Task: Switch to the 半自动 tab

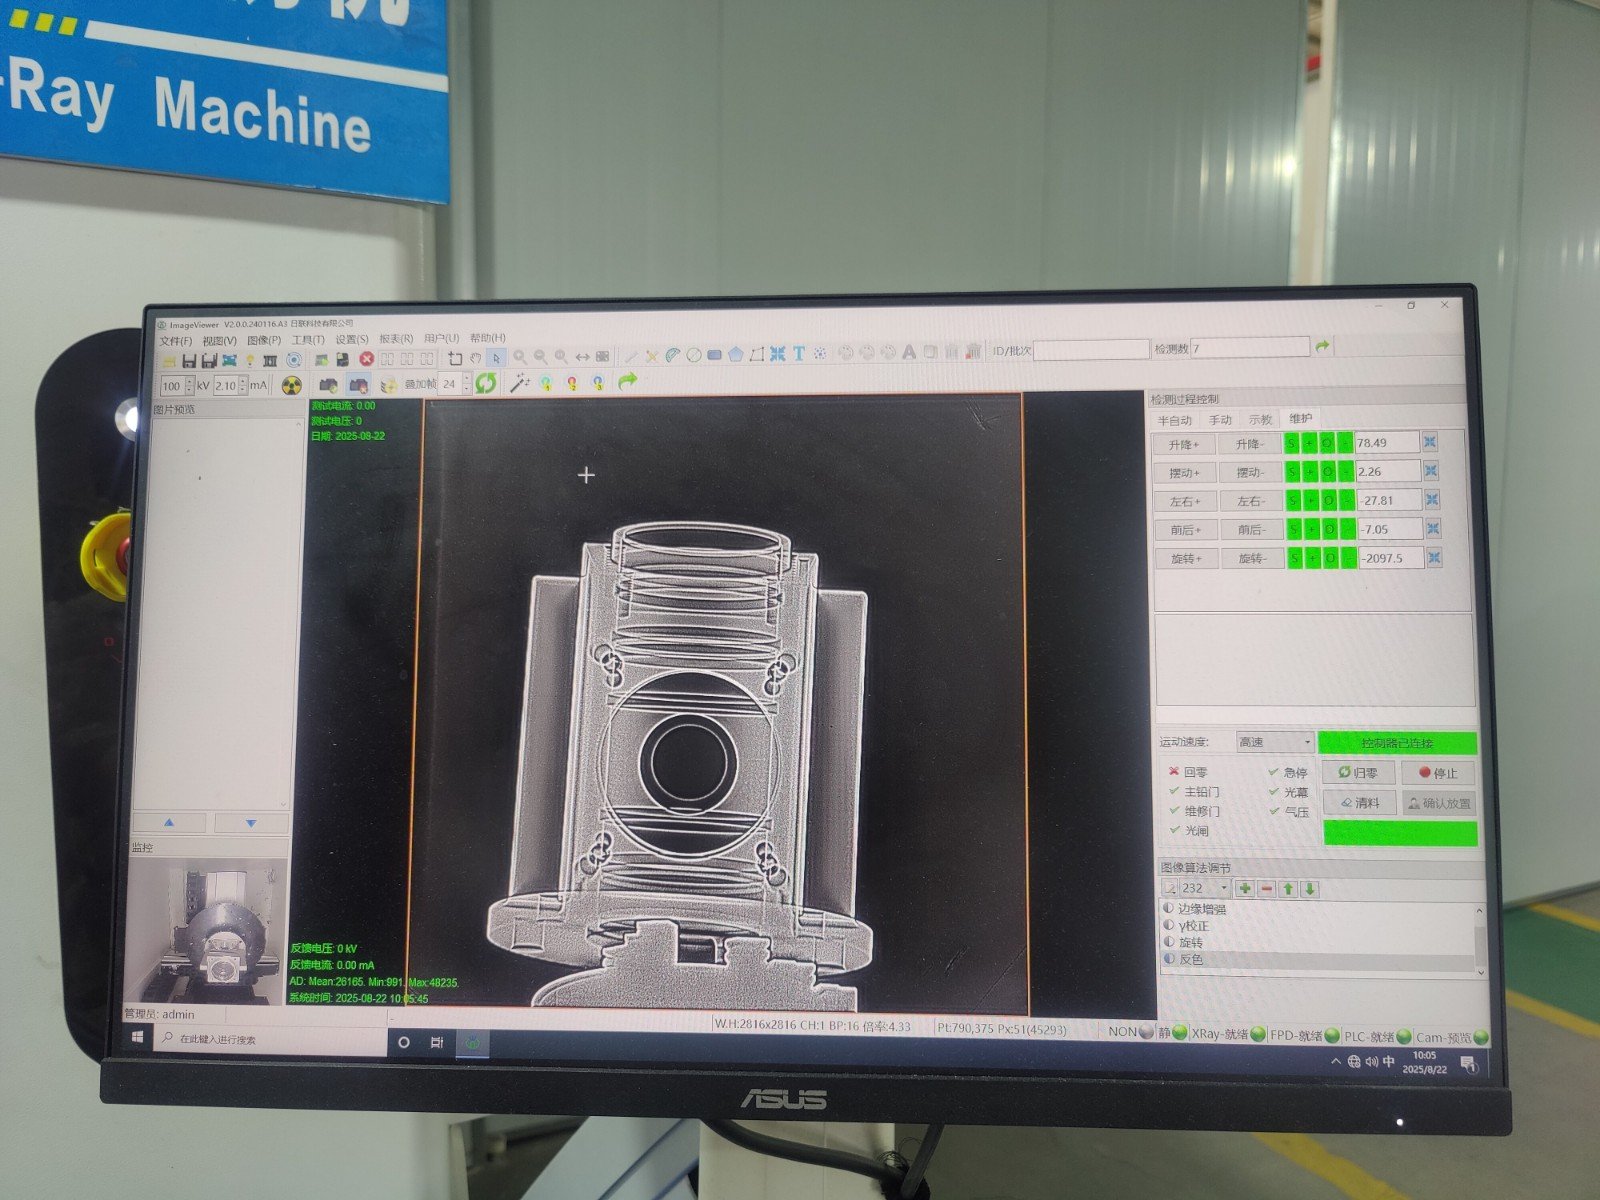Action: point(1175,420)
